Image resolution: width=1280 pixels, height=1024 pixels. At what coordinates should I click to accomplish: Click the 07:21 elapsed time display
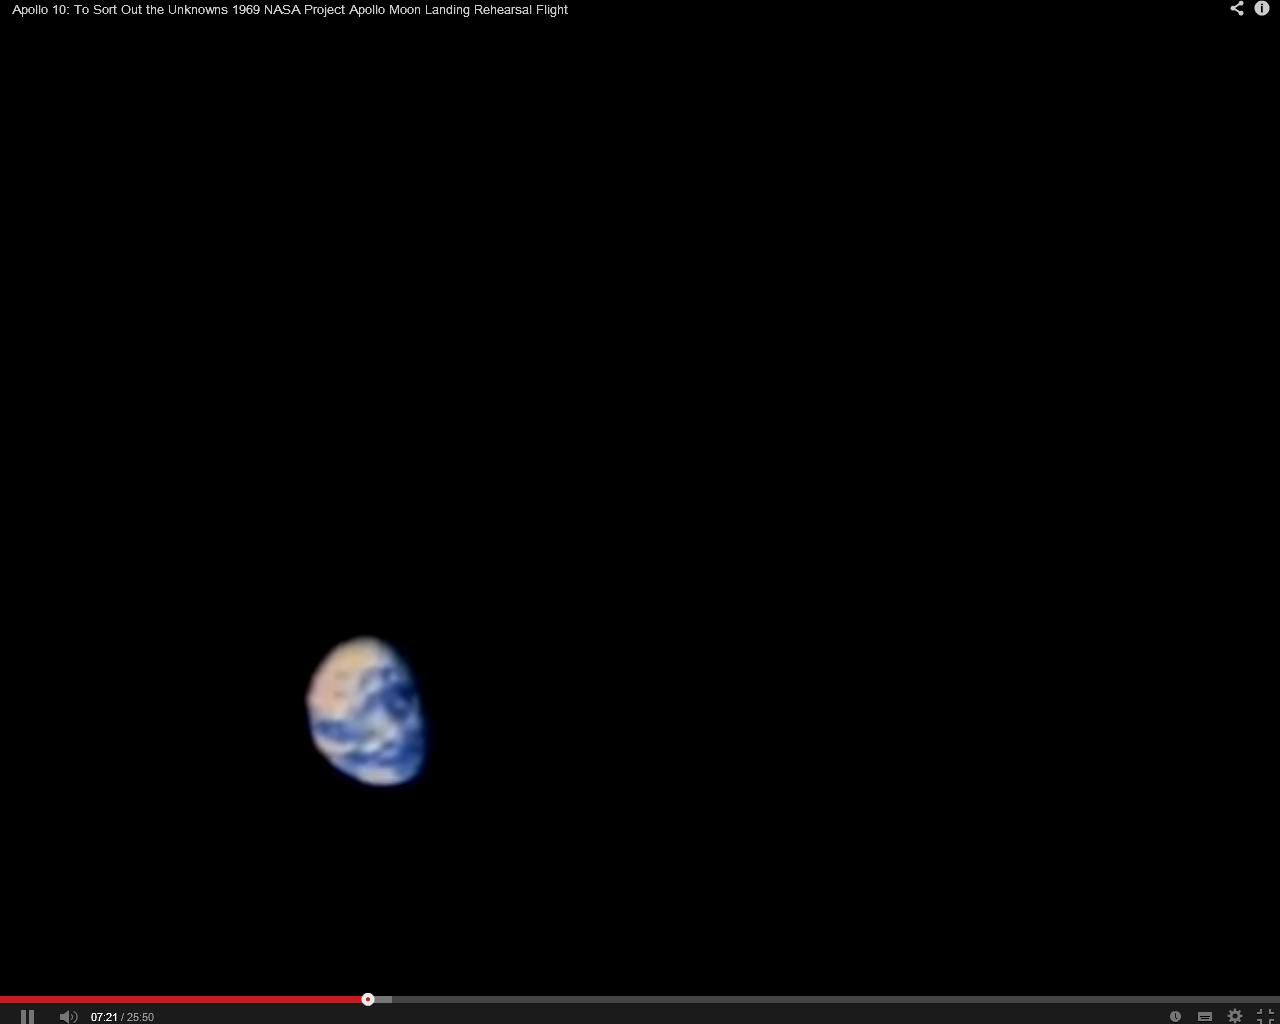tap(104, 1017)
